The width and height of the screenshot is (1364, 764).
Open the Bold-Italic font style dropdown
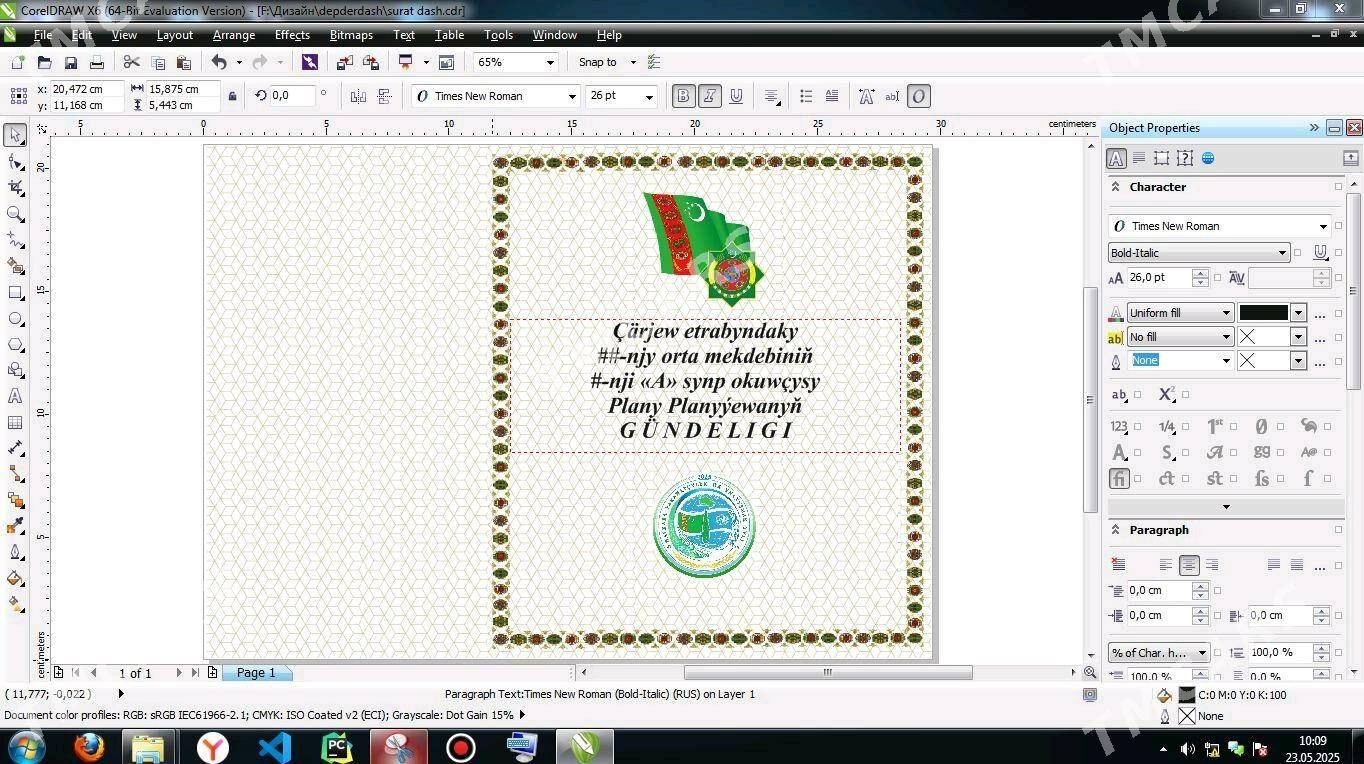[x=1282, y=253]
